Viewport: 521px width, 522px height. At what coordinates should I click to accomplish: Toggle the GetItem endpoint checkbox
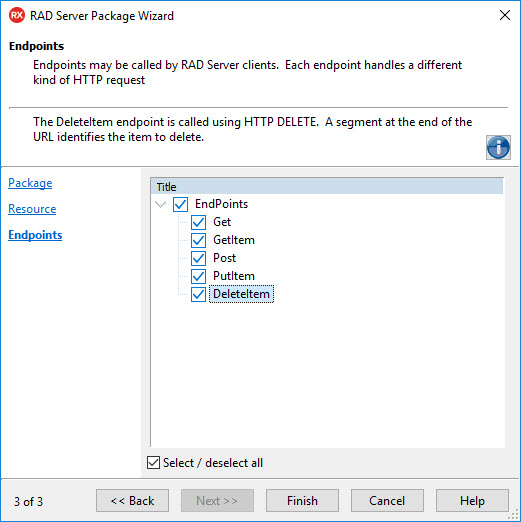198,240
